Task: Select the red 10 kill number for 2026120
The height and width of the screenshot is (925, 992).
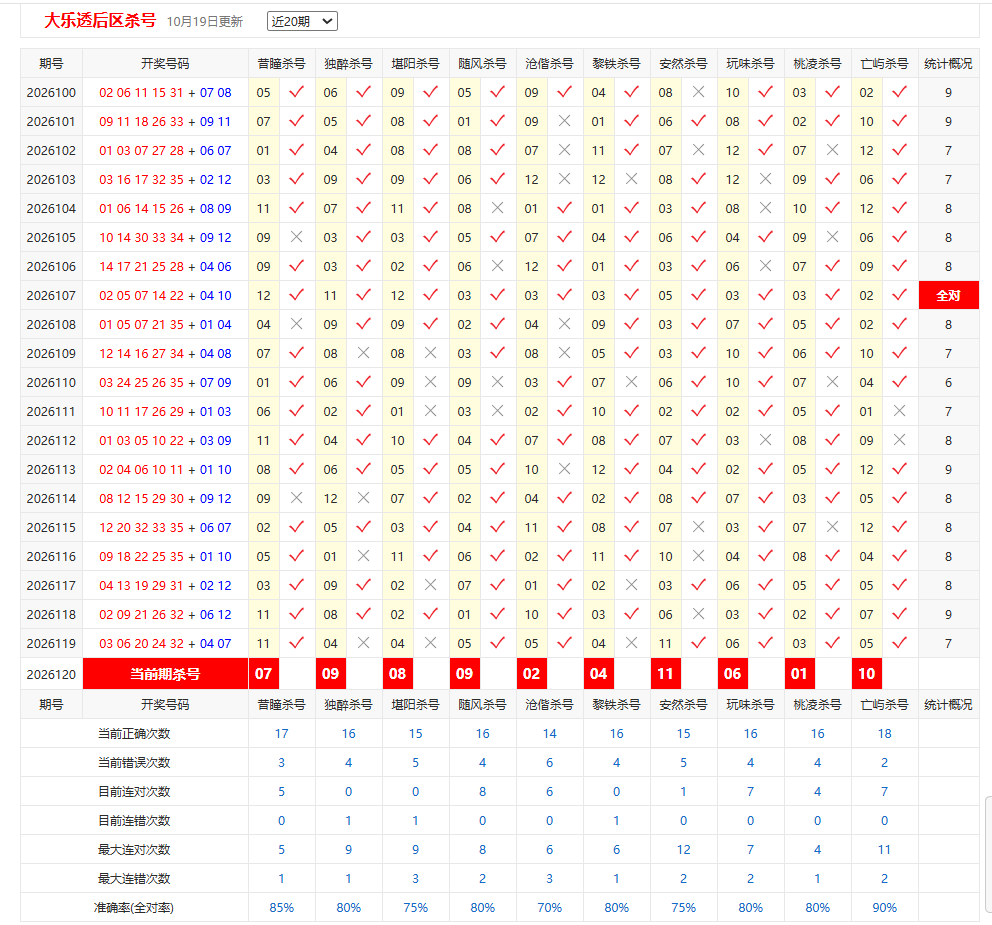Action: (x=867, y=674)
